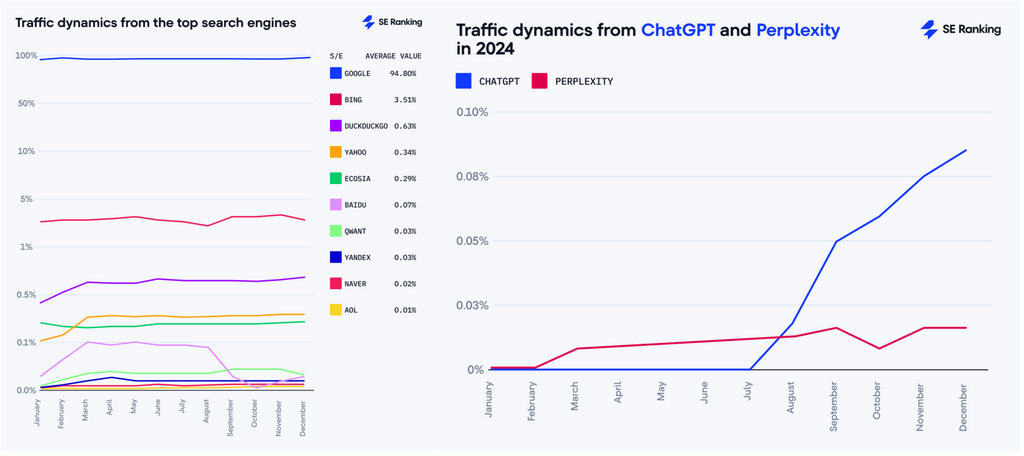This screenshot has width=1024, height=456.
Task: Click the 0.05% y-axis label
Action: pos(472,241)
